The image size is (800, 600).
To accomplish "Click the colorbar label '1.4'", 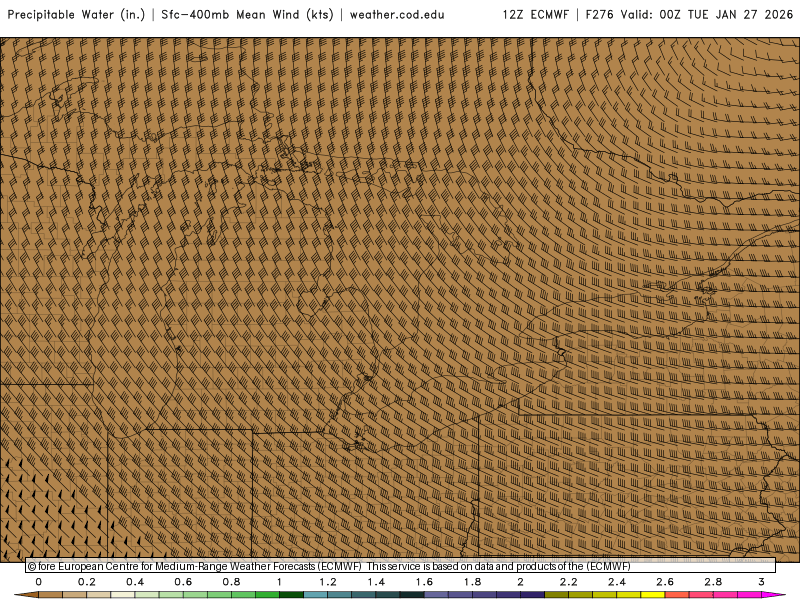I will pos(376,582).
